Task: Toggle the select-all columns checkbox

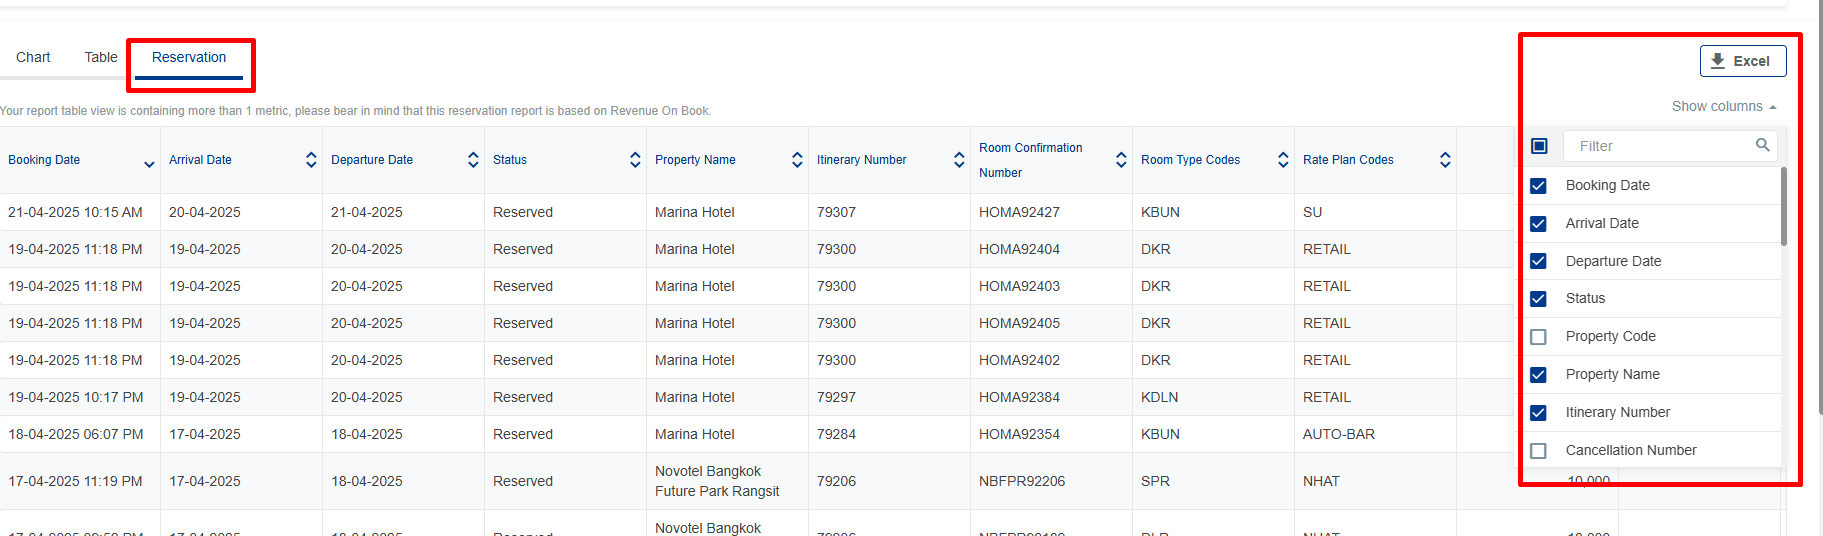Action: [1539, 146]
